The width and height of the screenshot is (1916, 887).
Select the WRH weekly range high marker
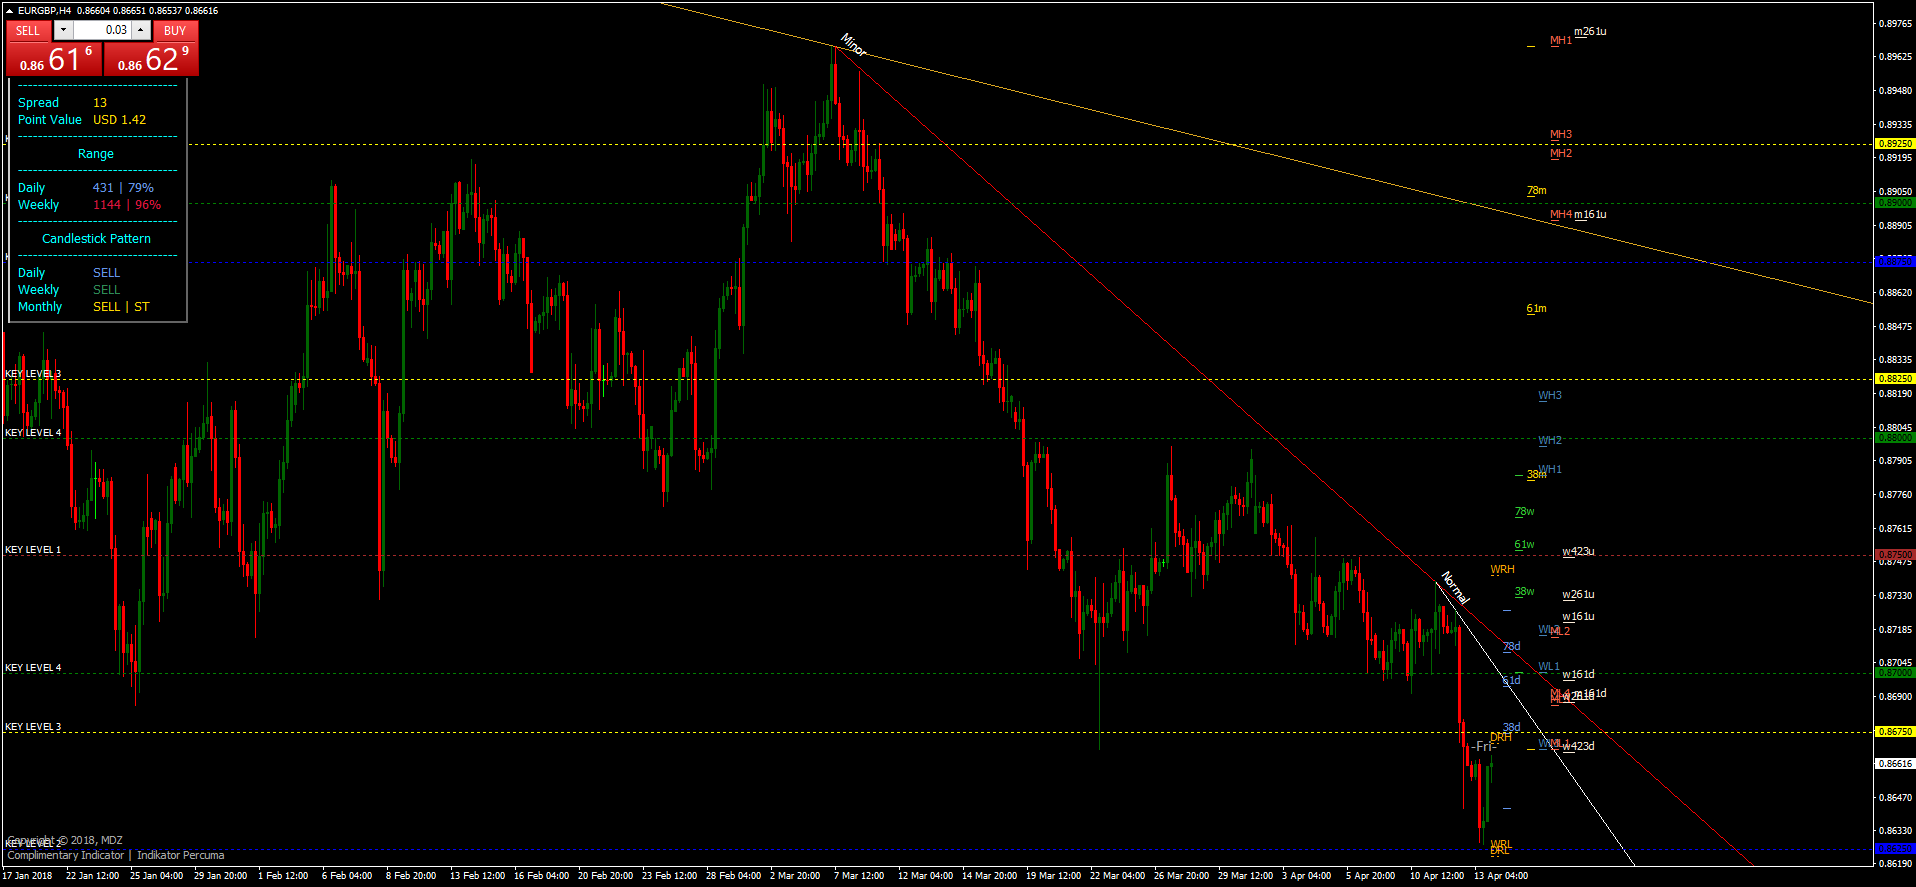coord(1502,569)
